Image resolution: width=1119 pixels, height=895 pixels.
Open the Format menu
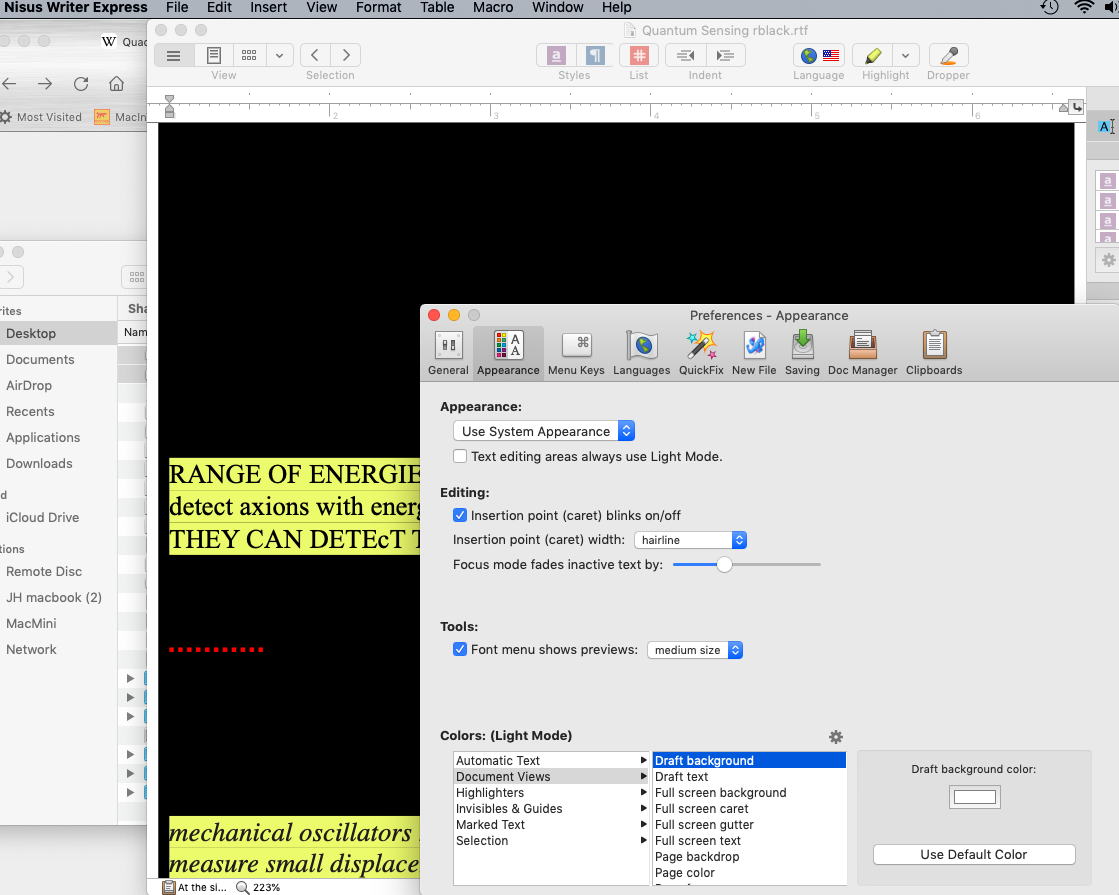pos(378,8)
